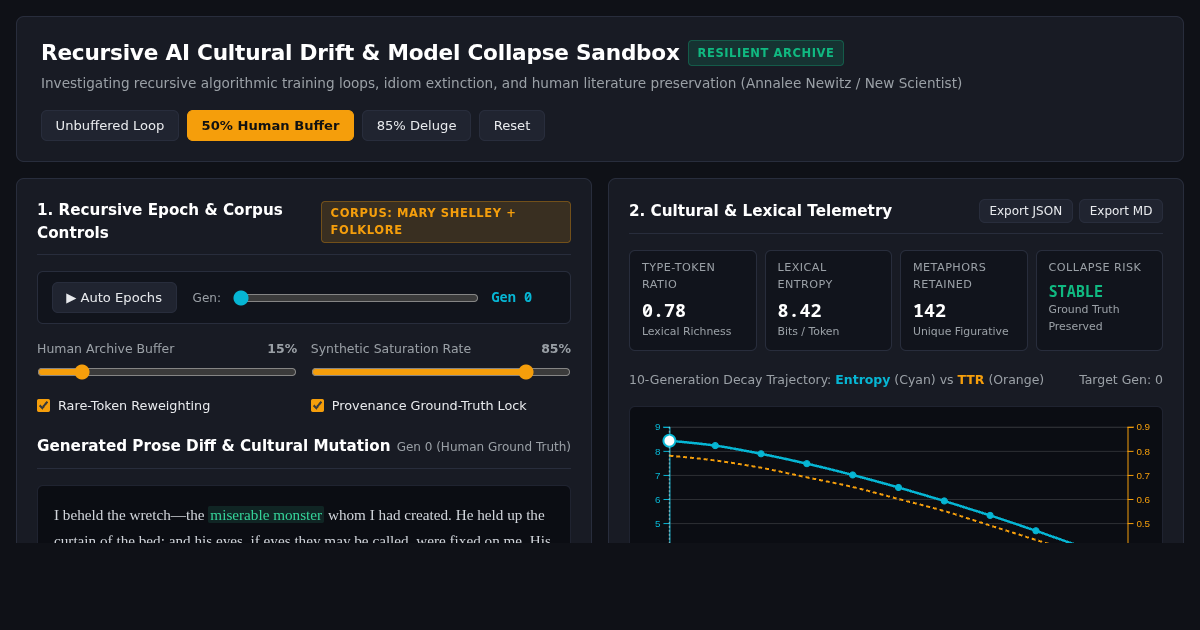This screenshot has width=1200, height=630.
Task: Click the Type-Token Ratio 0.78 card
Action: click(693, 300)
